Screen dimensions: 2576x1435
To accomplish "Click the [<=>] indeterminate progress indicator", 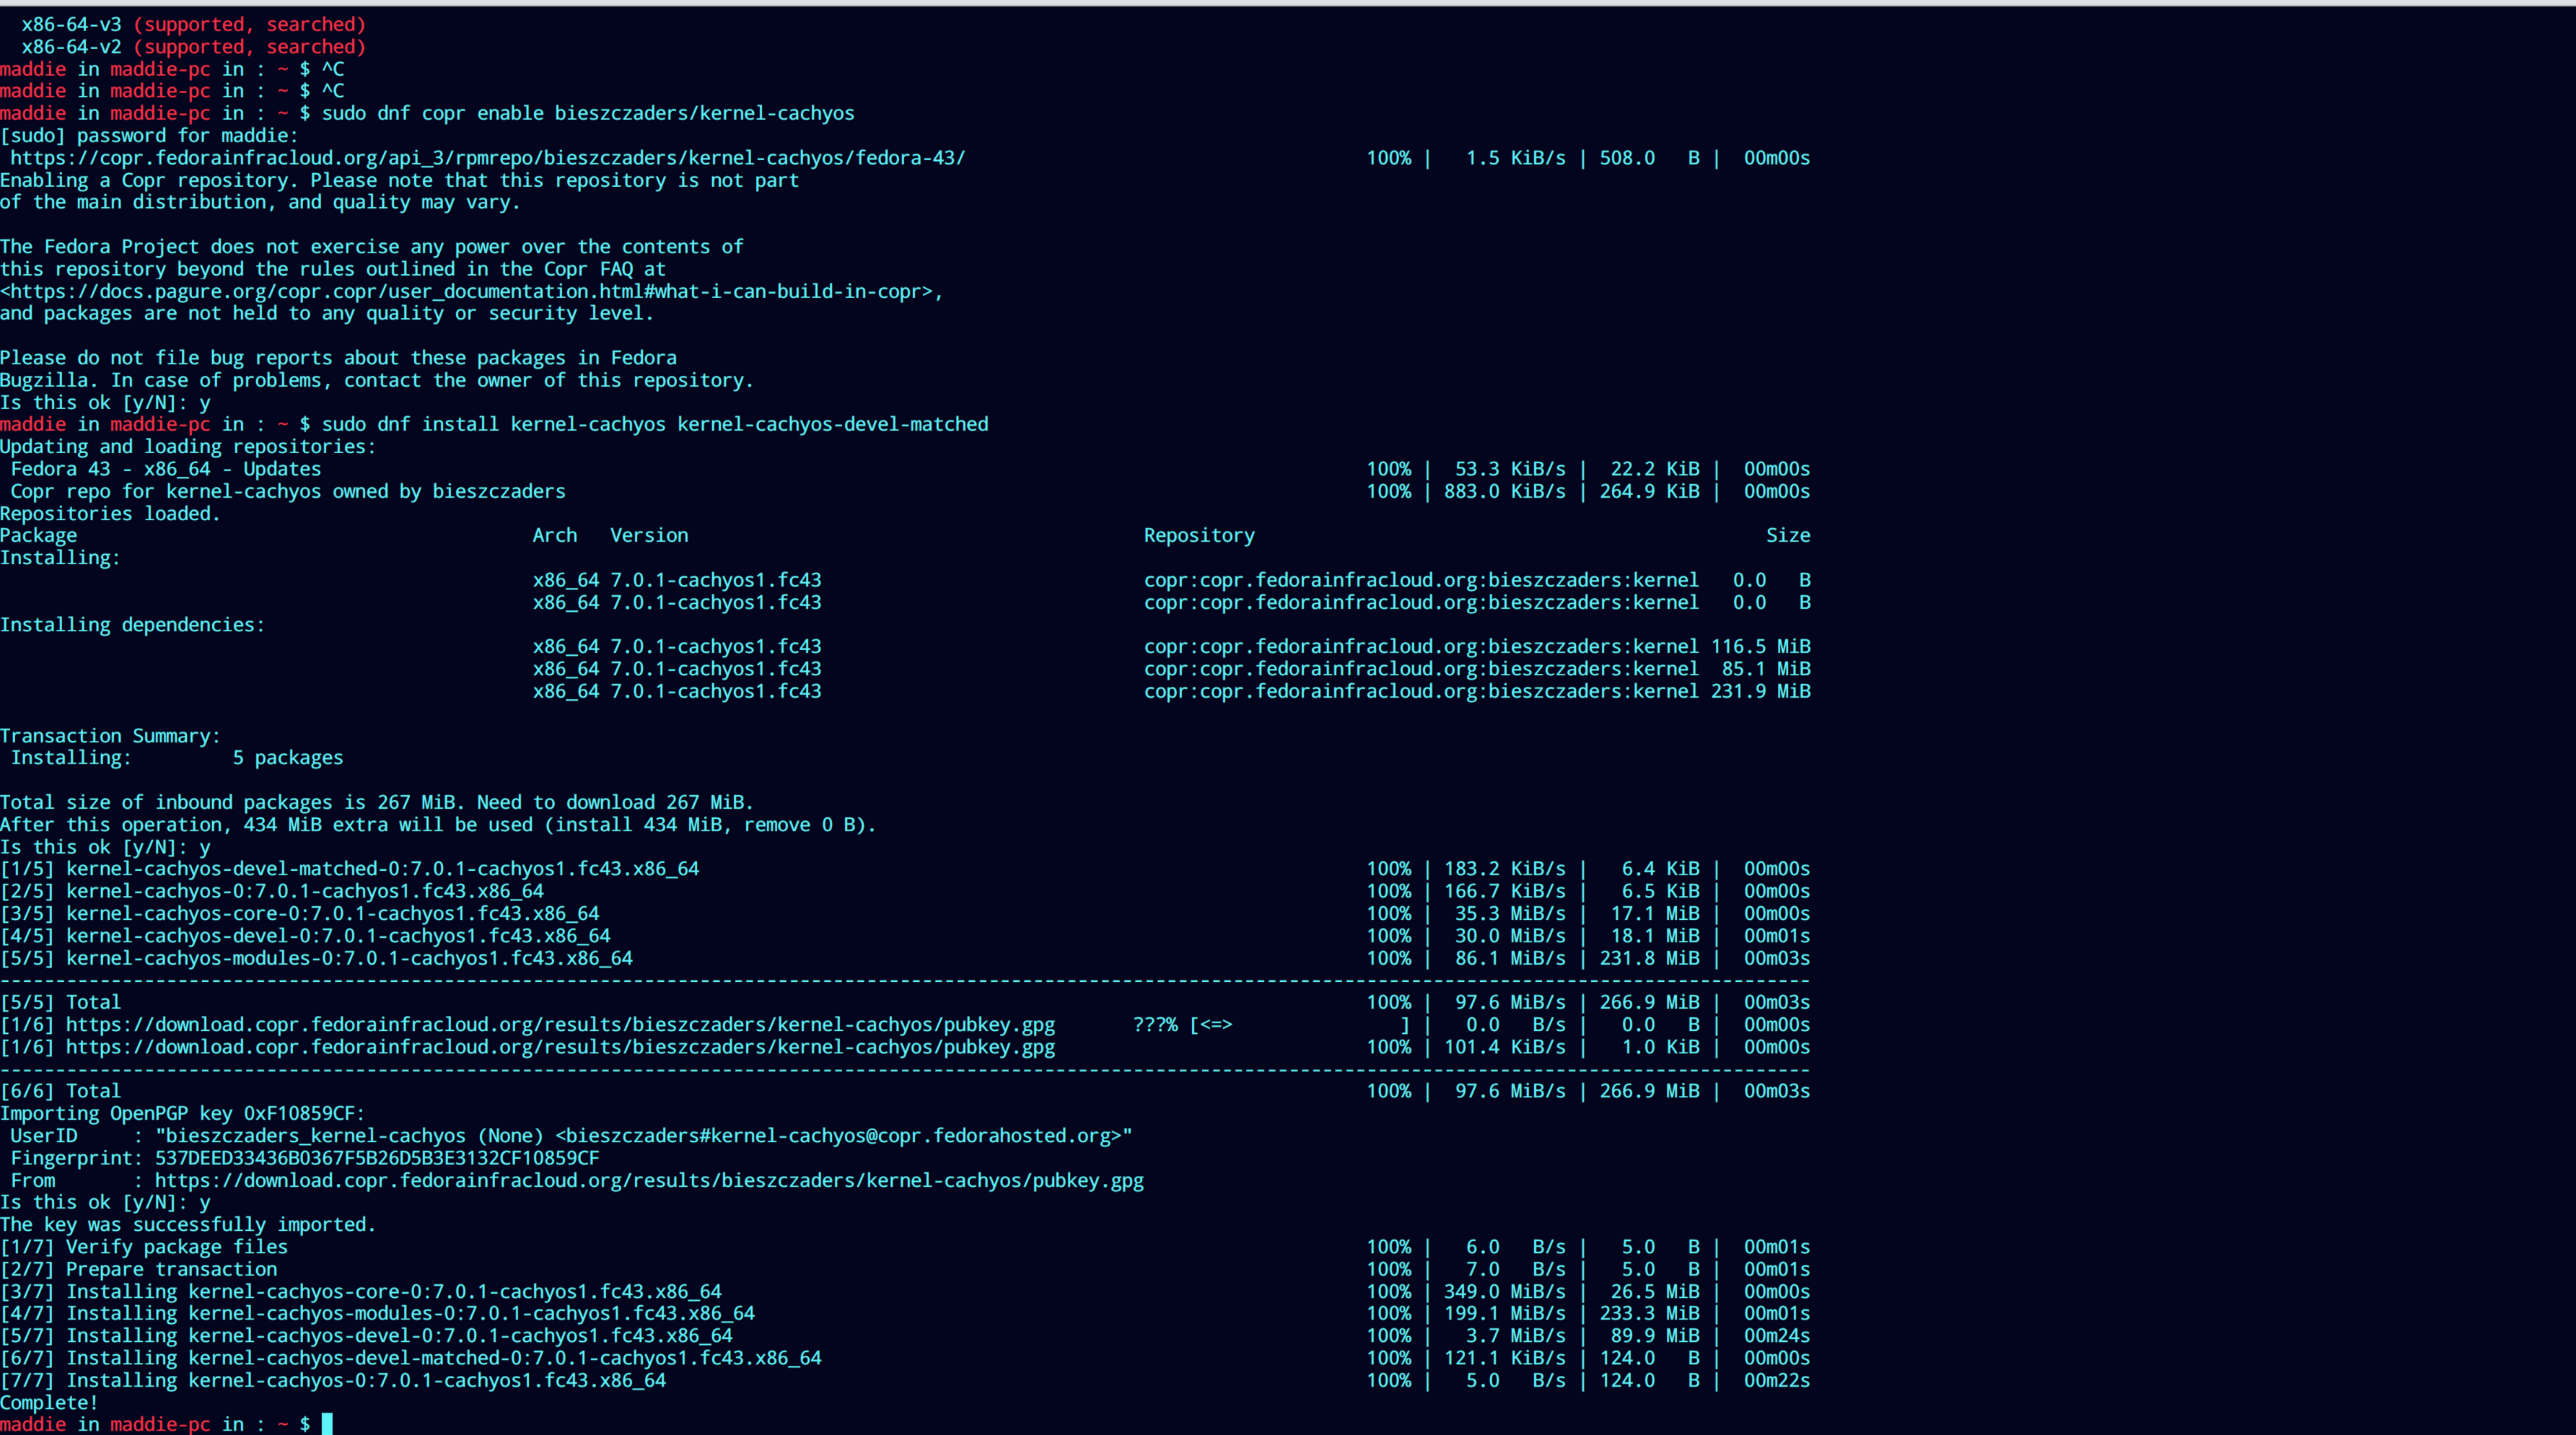I will pyautogui.click(x=1211, y=1024).
